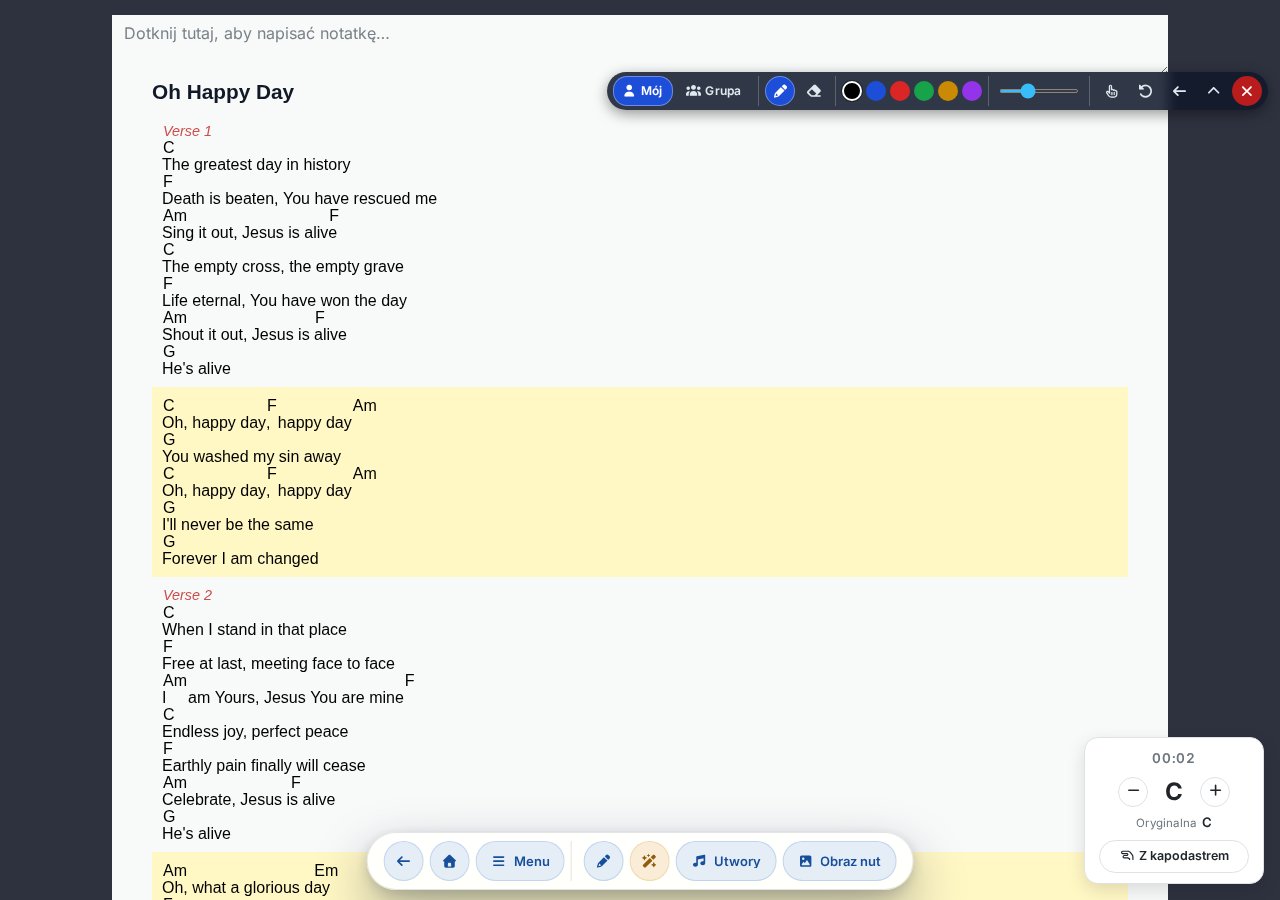Click the lyric 'When I stand in that place'
Viewport: 1280px width, 900px height.
254,630
